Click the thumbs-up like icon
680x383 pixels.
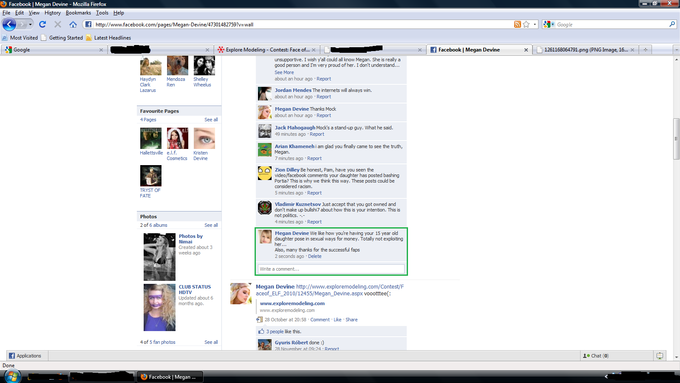[x=261, y=331]
